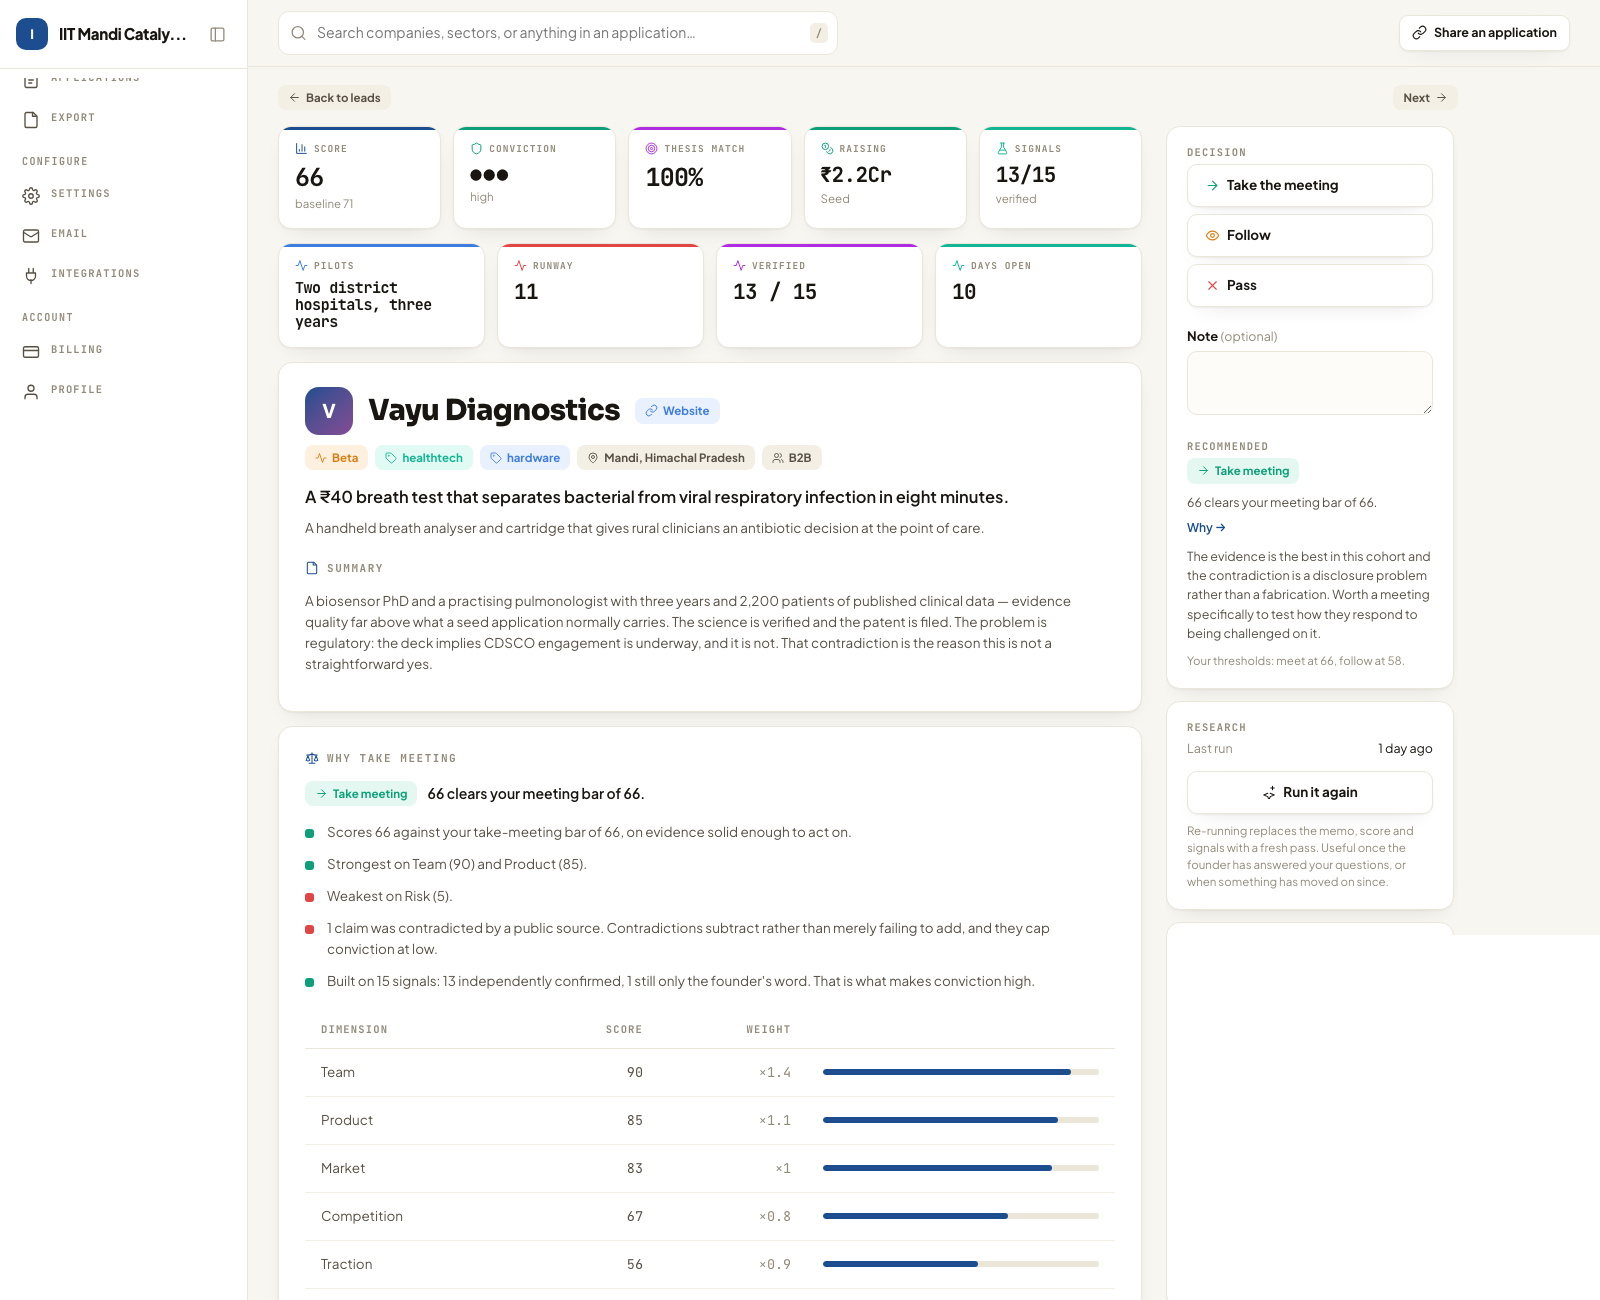Choose the Follow decision
This screenshot has height=1300, width=1600.
(x=1310, y=235)
